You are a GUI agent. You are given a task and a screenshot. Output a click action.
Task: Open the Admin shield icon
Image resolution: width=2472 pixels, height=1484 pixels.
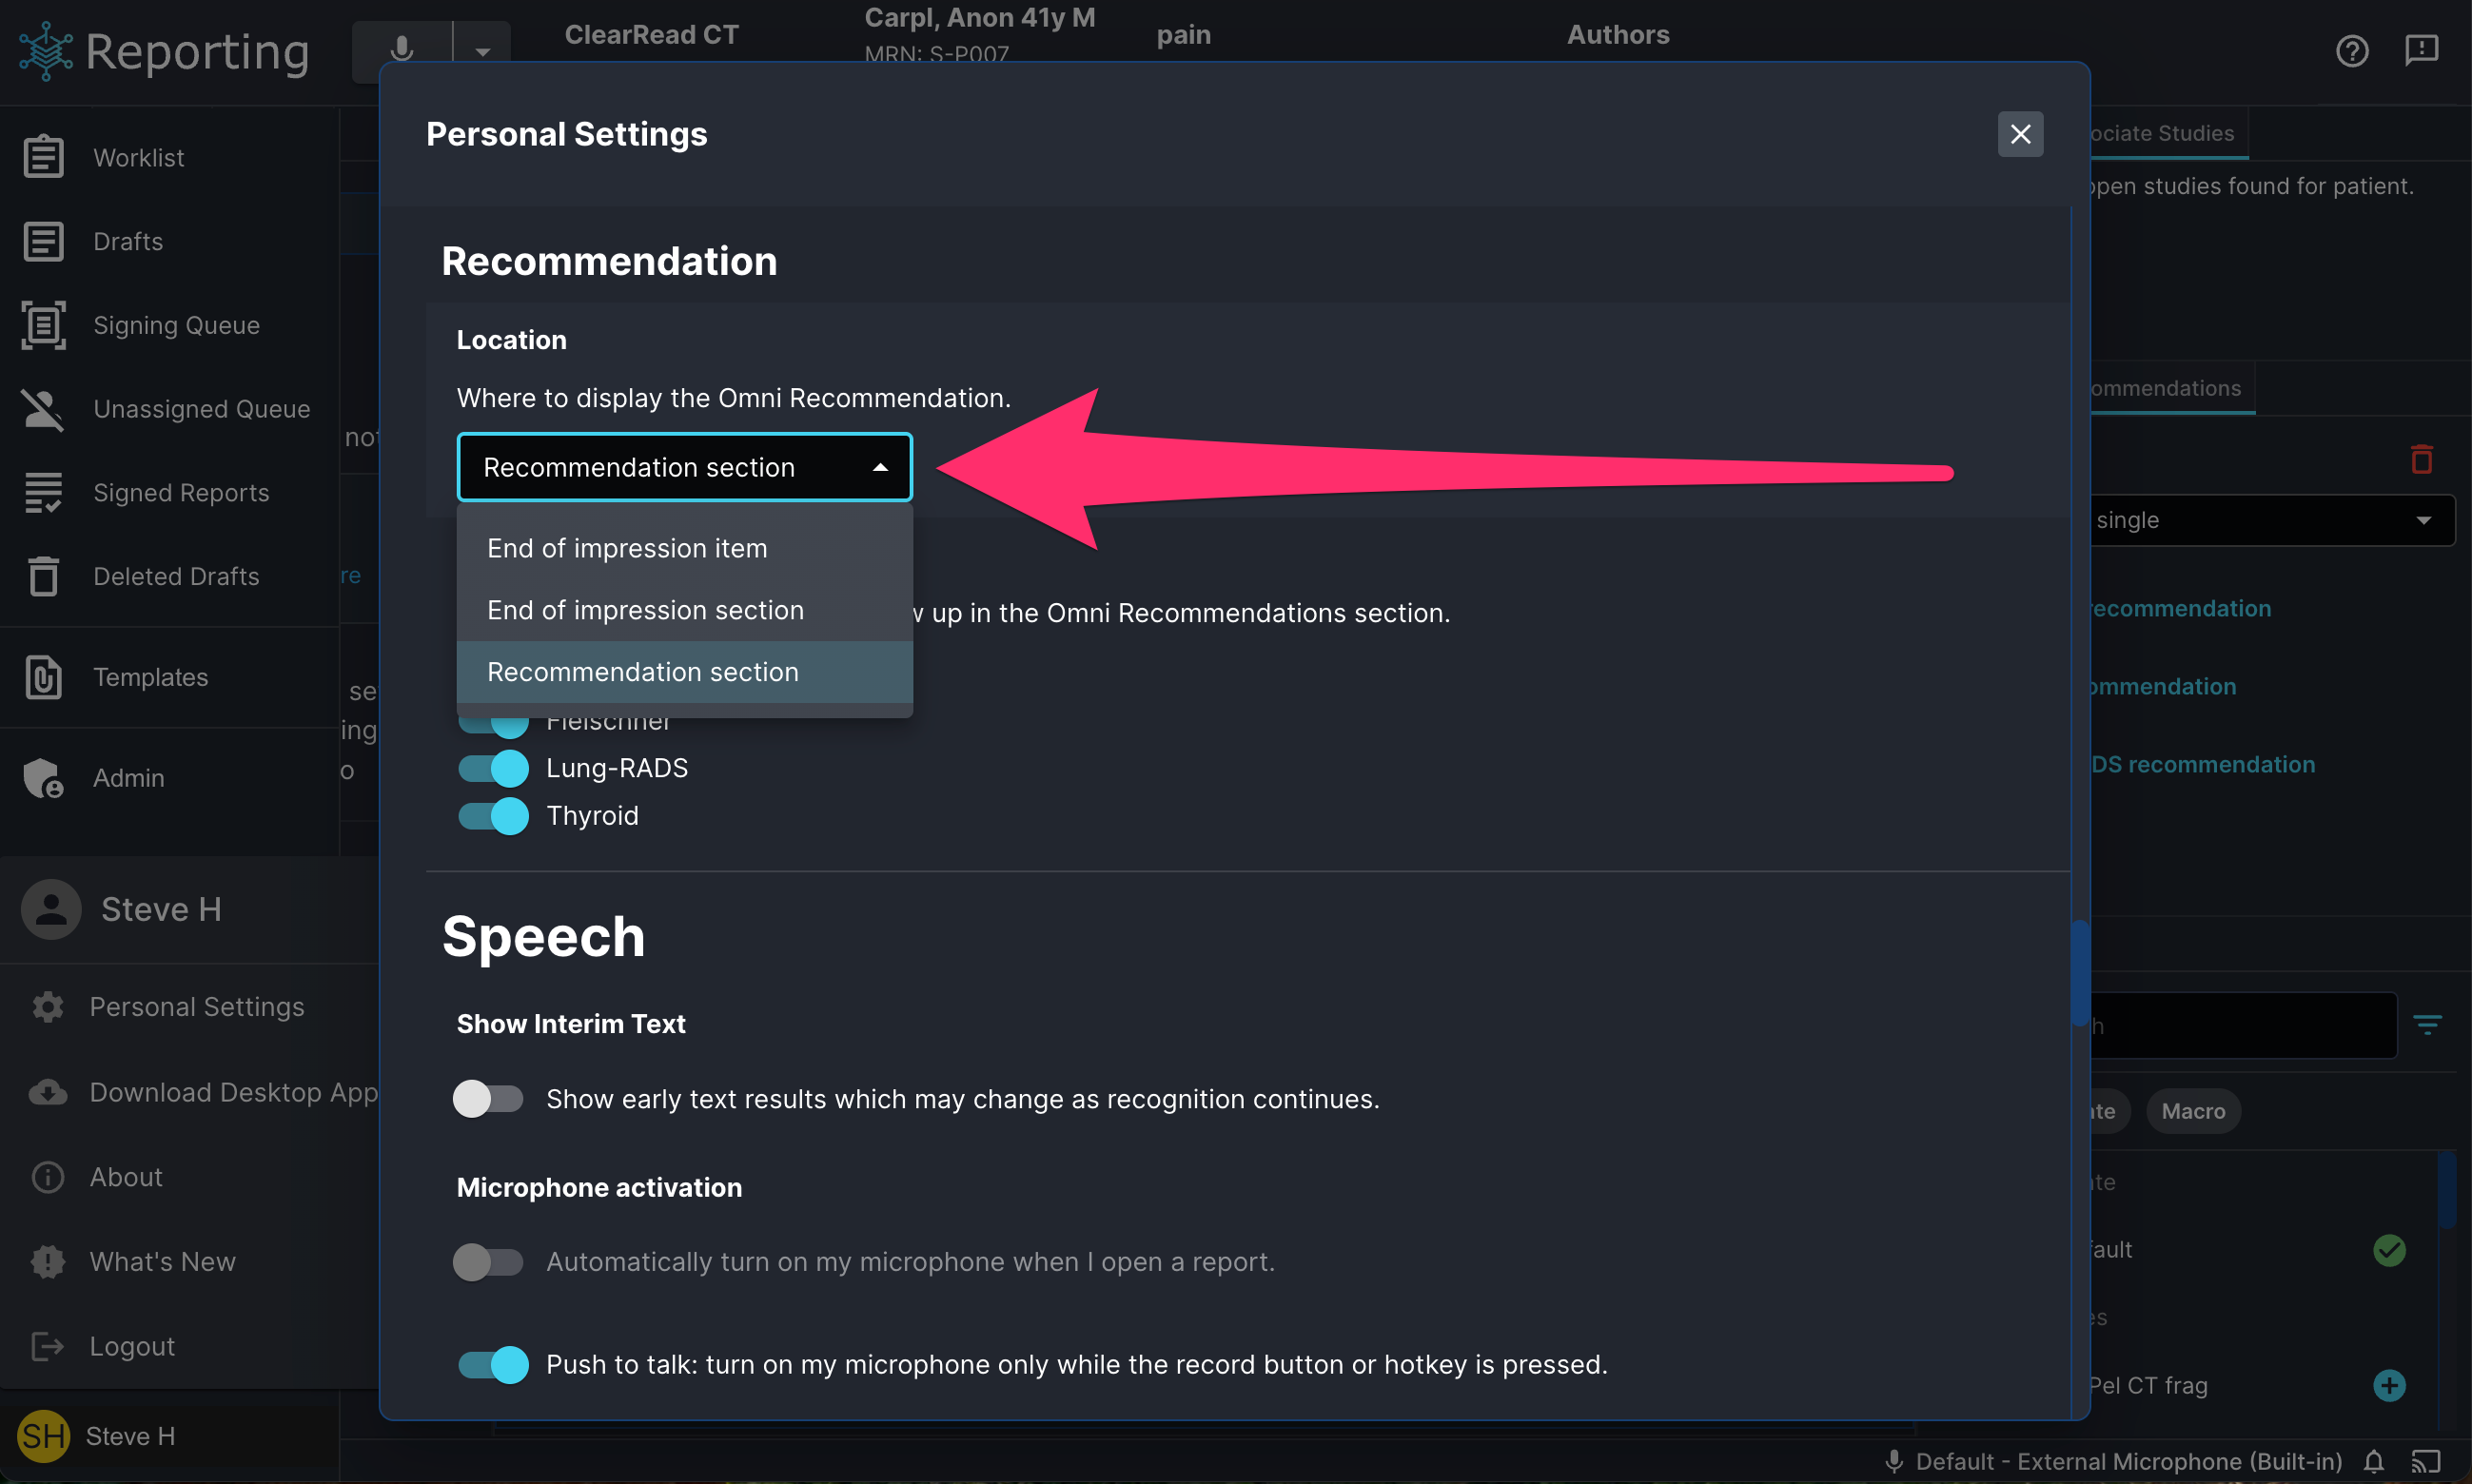[x=43, y=777]
